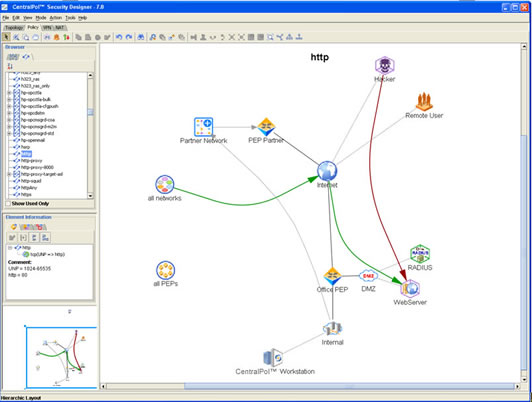Screen dimensions: 532x402
Task: Select the CentralPol Workstation node
Action: point(273,357)
